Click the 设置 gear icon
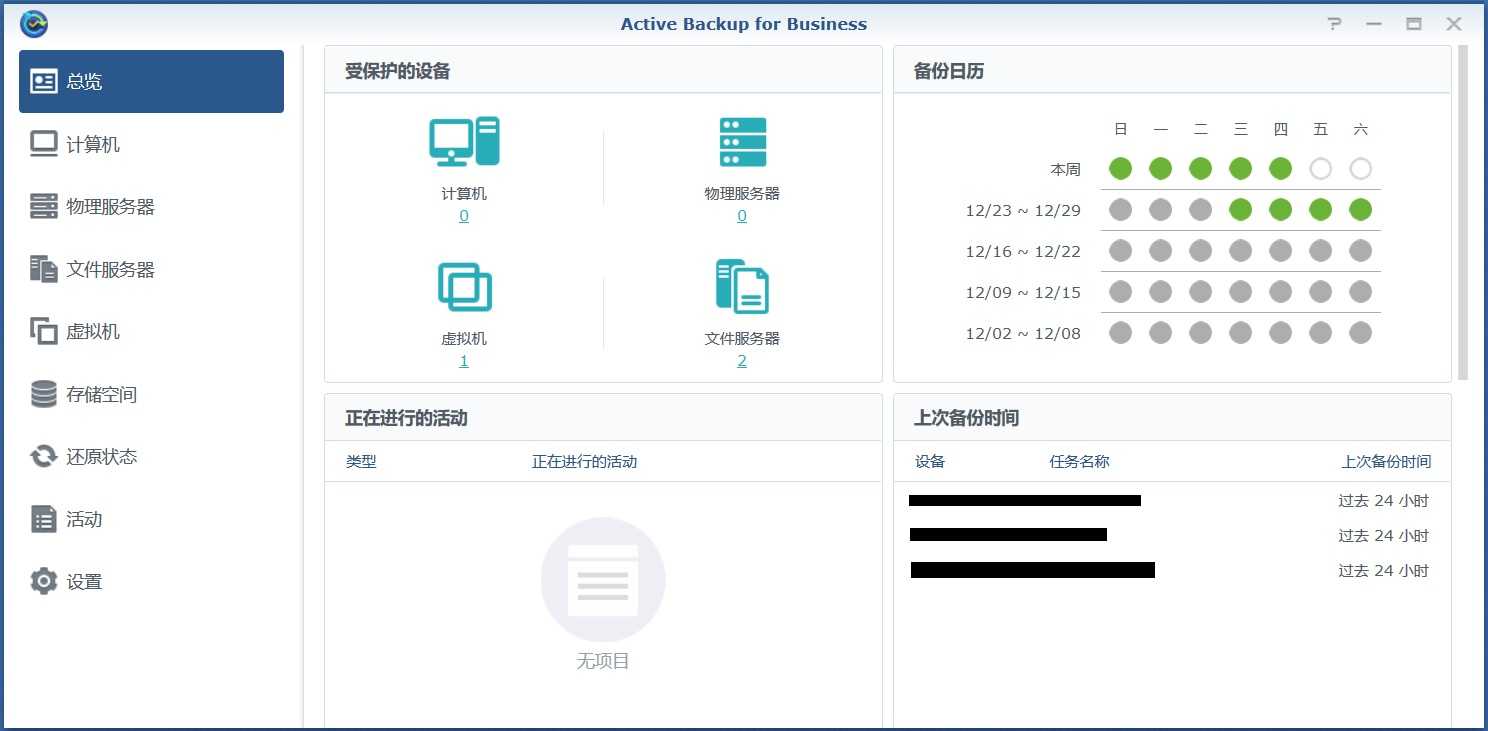Viewport: 1488px width, 731px height. click(44, 581)
